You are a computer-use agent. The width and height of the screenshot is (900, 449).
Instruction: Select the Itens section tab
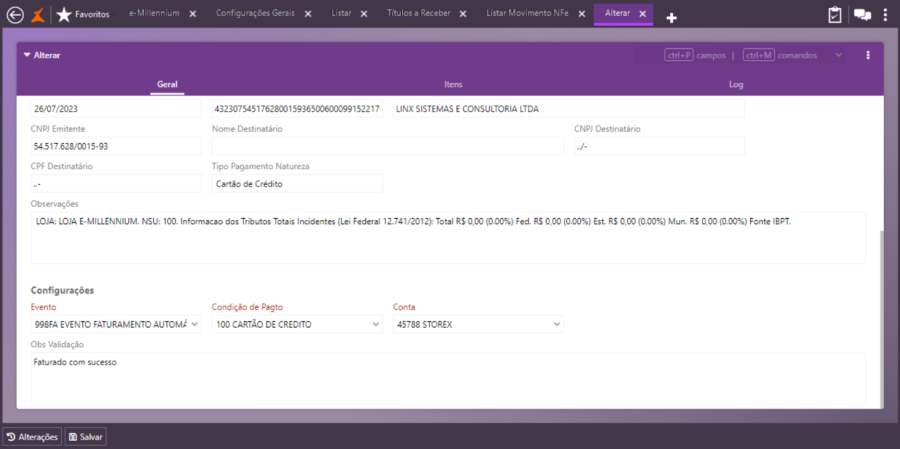coord(453,84)
